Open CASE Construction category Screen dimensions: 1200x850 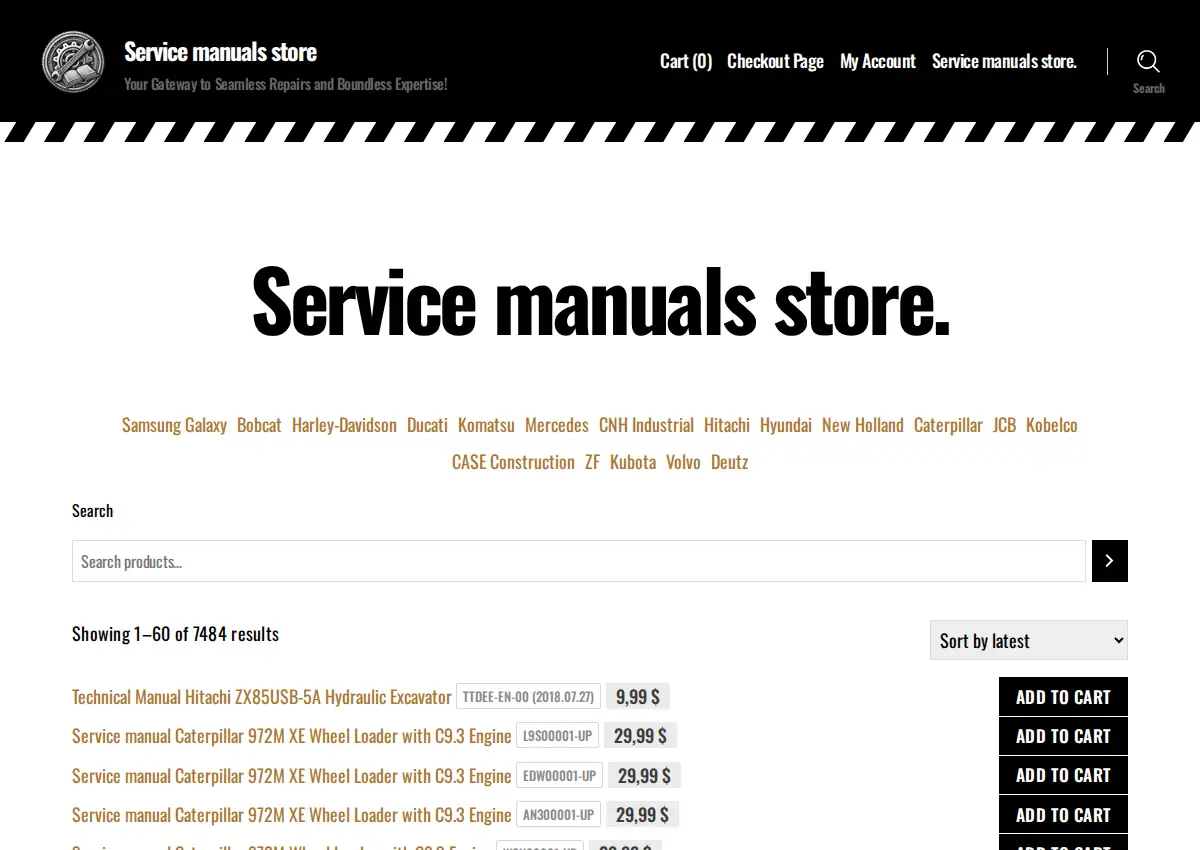tap(513, 462)
